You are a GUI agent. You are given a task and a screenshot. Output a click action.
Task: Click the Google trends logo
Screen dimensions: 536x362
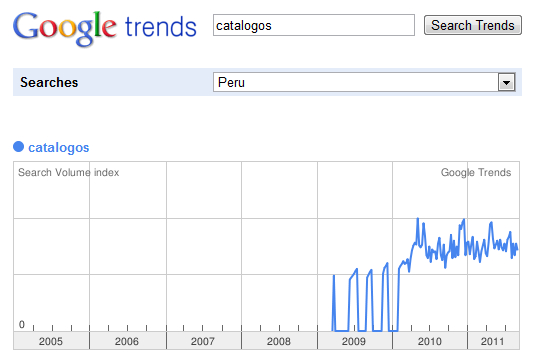[x=105, y=28]
